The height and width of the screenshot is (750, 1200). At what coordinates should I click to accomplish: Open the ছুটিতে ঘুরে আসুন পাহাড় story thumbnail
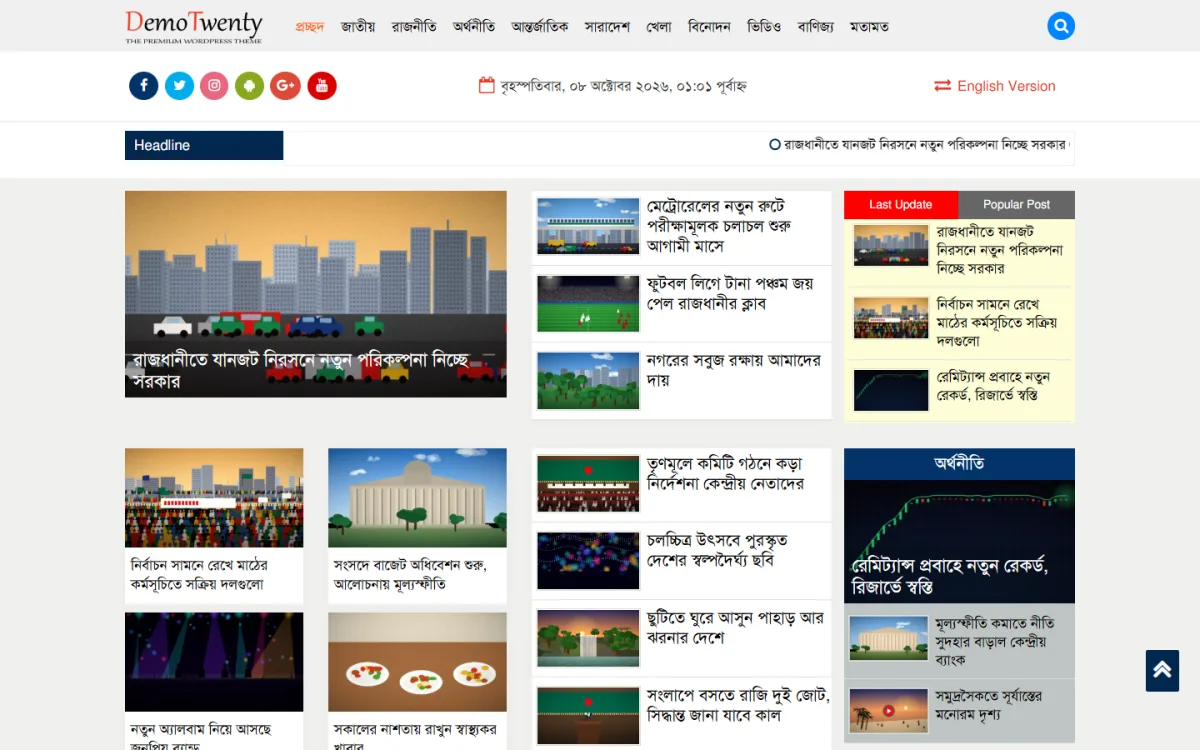point(588,638)
